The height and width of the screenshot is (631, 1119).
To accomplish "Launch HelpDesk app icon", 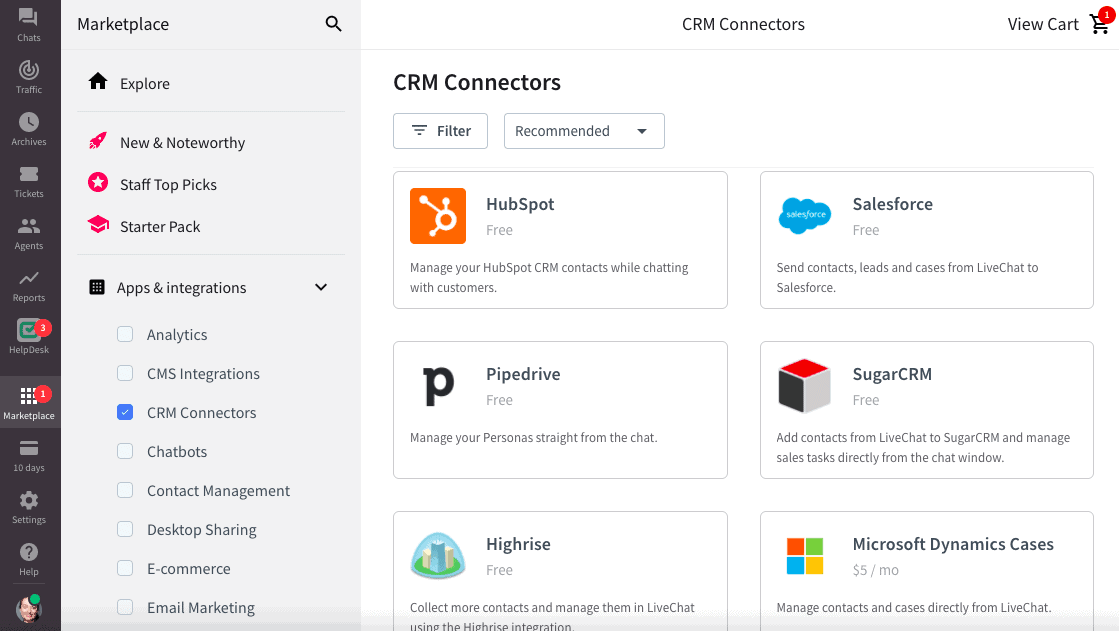I will pyautogui.click(x=29, y=330).
